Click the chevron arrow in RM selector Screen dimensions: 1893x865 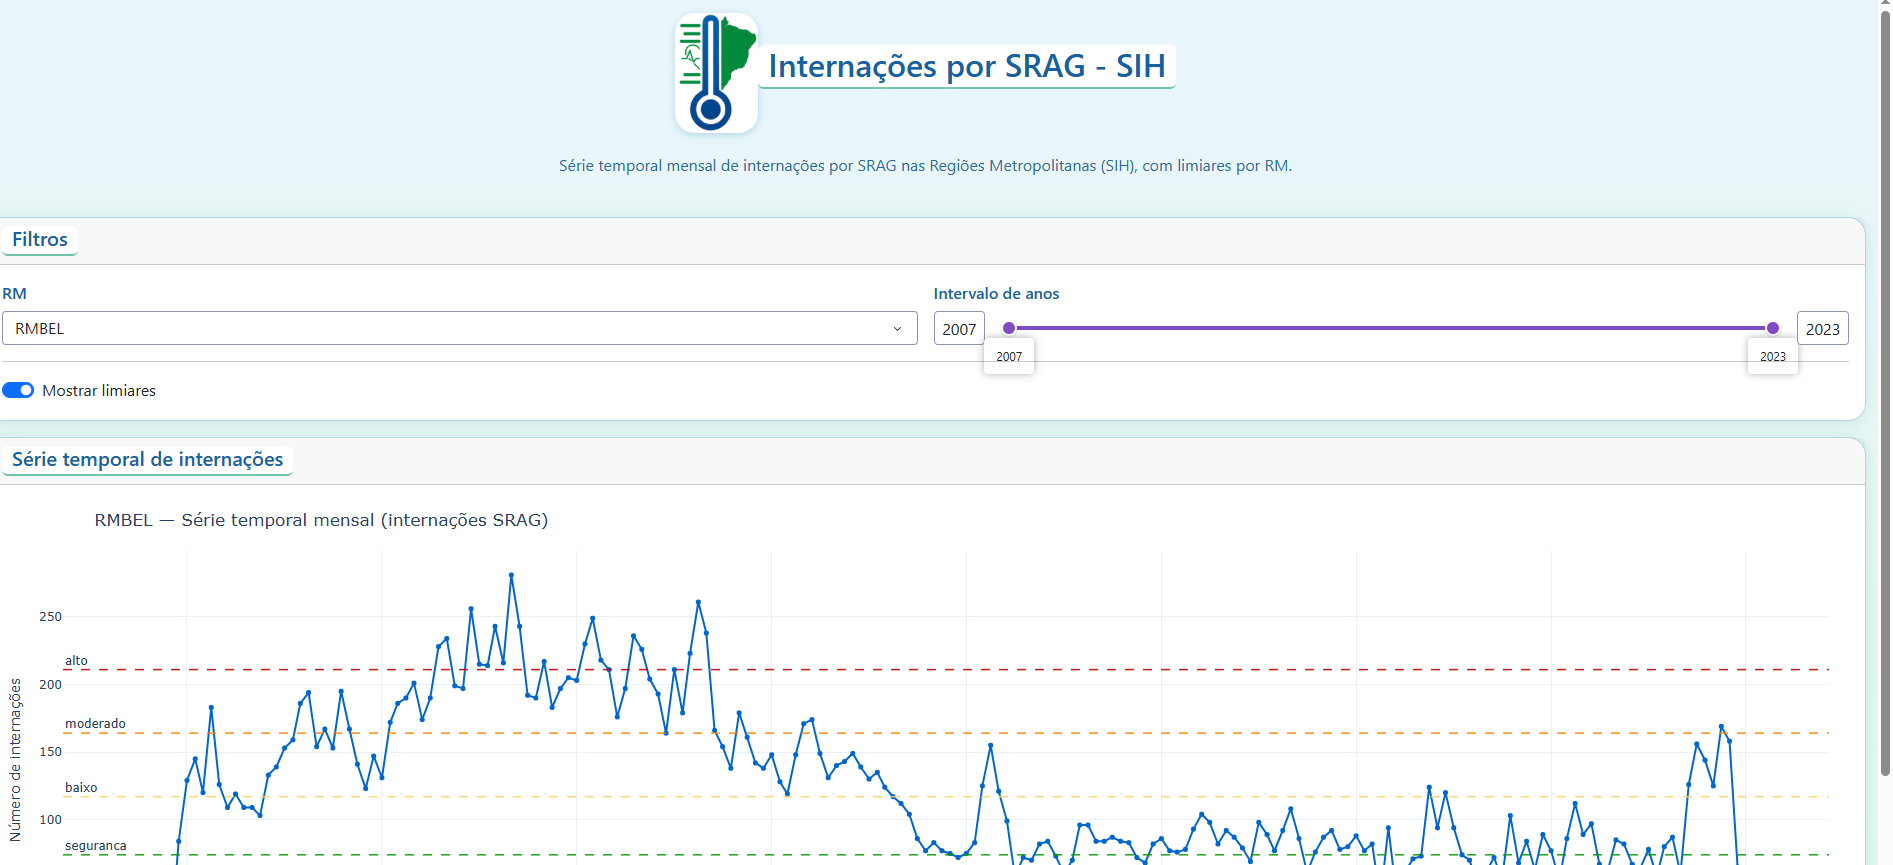(x=897, y=329)
